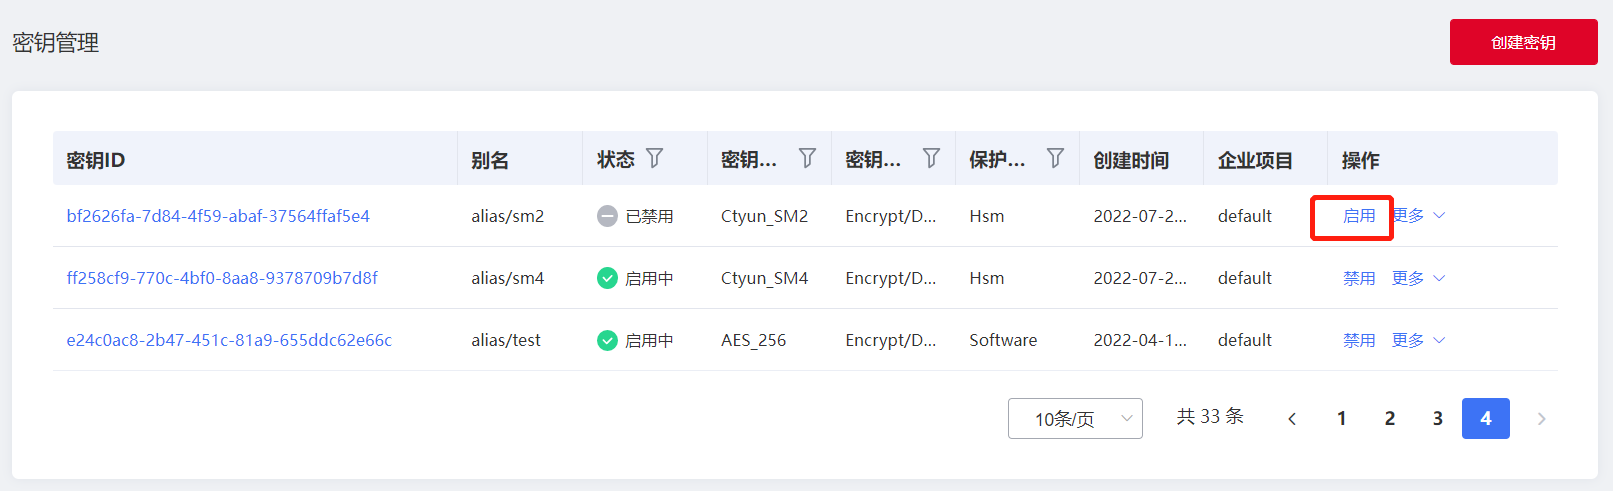Click the alias/sm2 cell
The height and width of the screenshot is (491, 1613).
tap(508, 216)
